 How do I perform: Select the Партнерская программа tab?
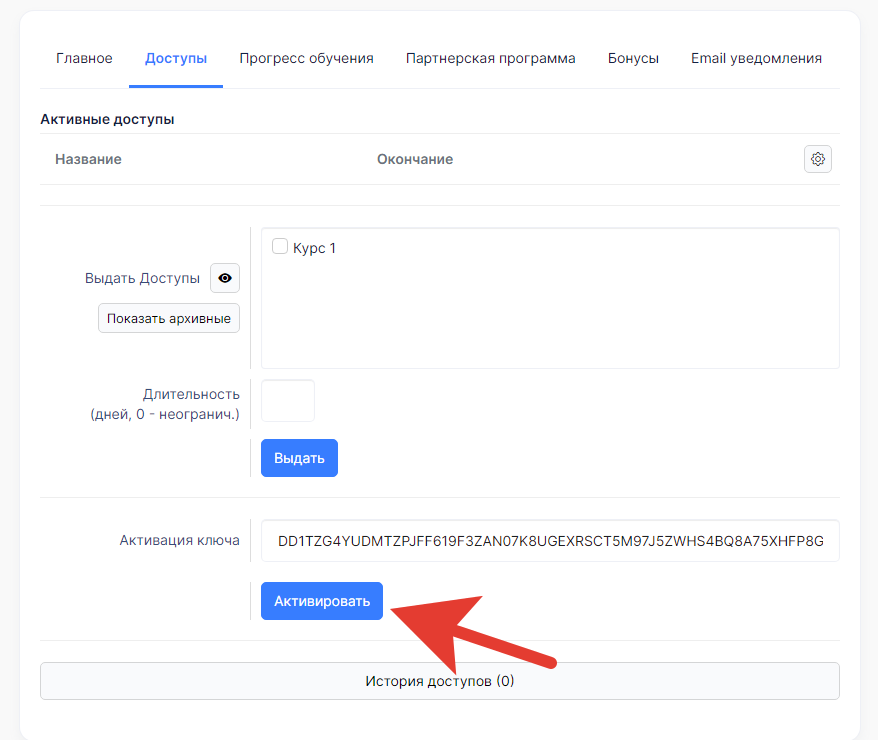coord(491,58)
